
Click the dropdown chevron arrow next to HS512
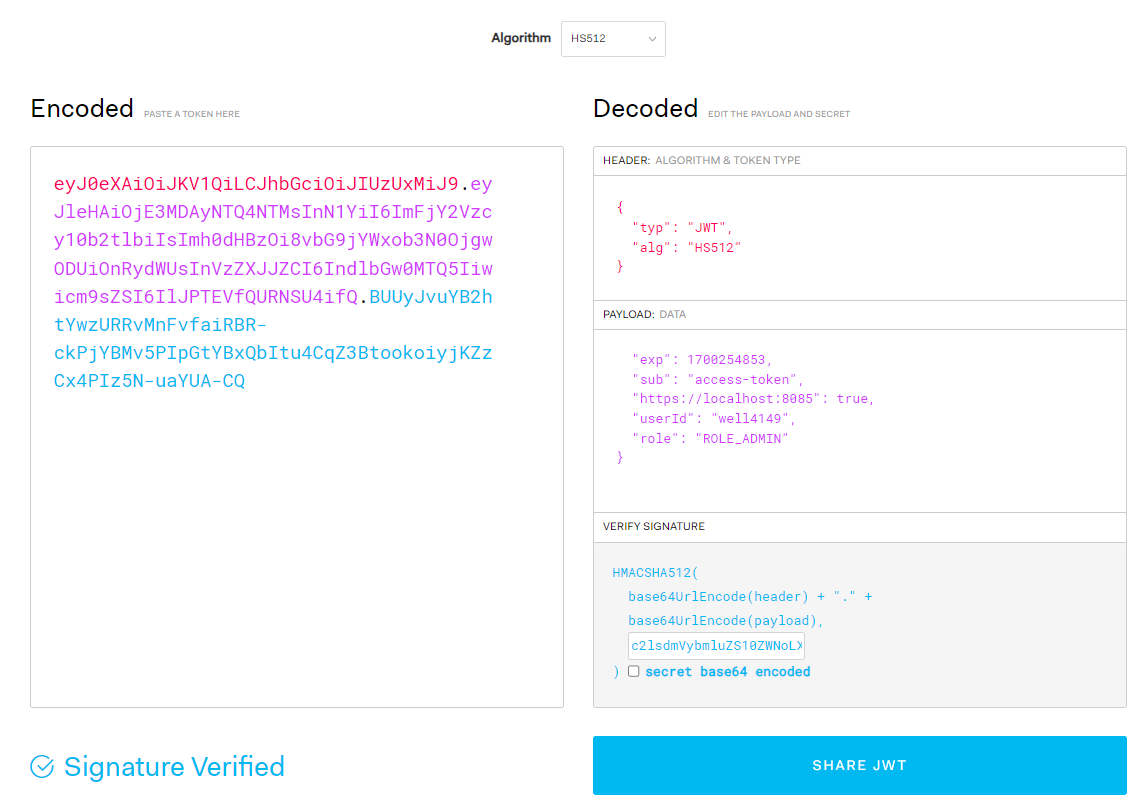(652, 39)
